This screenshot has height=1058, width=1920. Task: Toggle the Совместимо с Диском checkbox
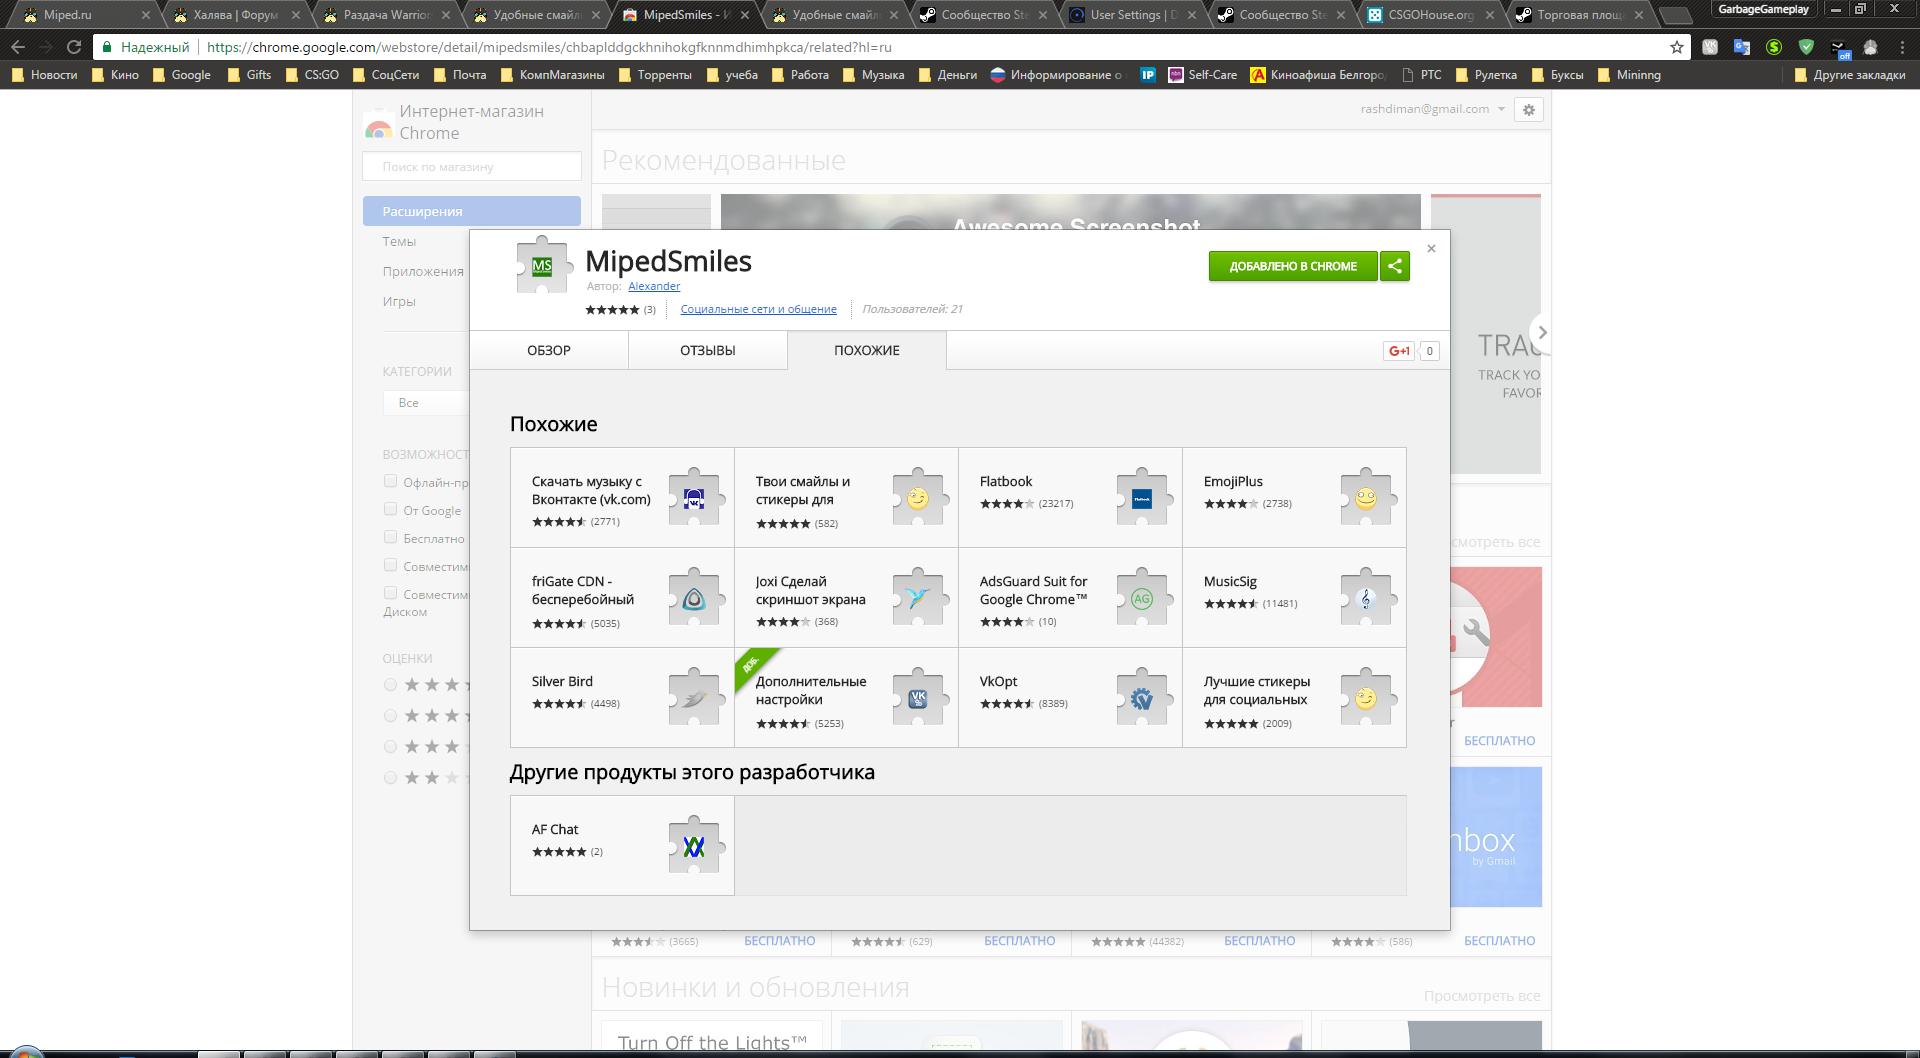[391, 593]
